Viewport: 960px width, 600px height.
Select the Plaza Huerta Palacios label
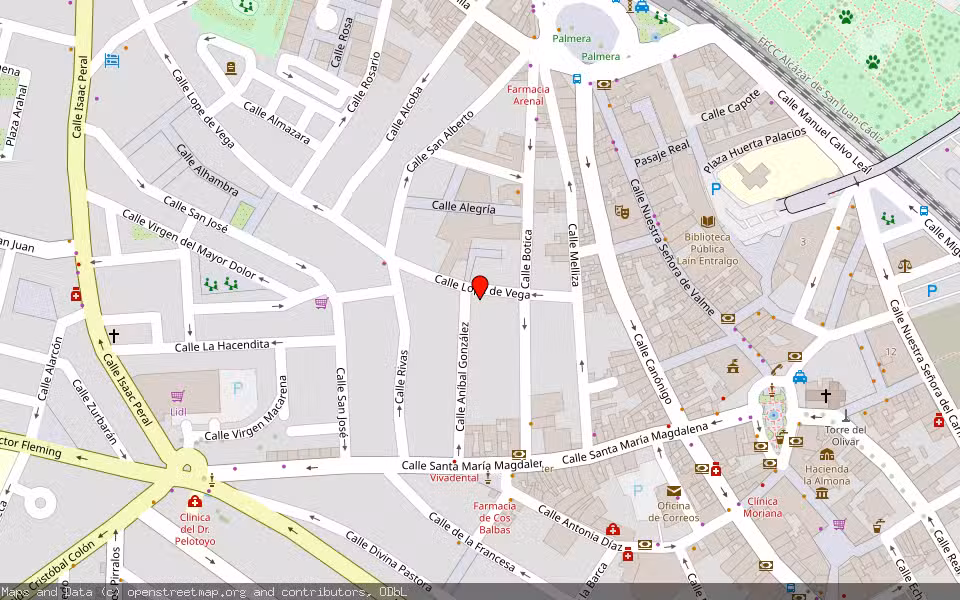click(x=755, y=150)
